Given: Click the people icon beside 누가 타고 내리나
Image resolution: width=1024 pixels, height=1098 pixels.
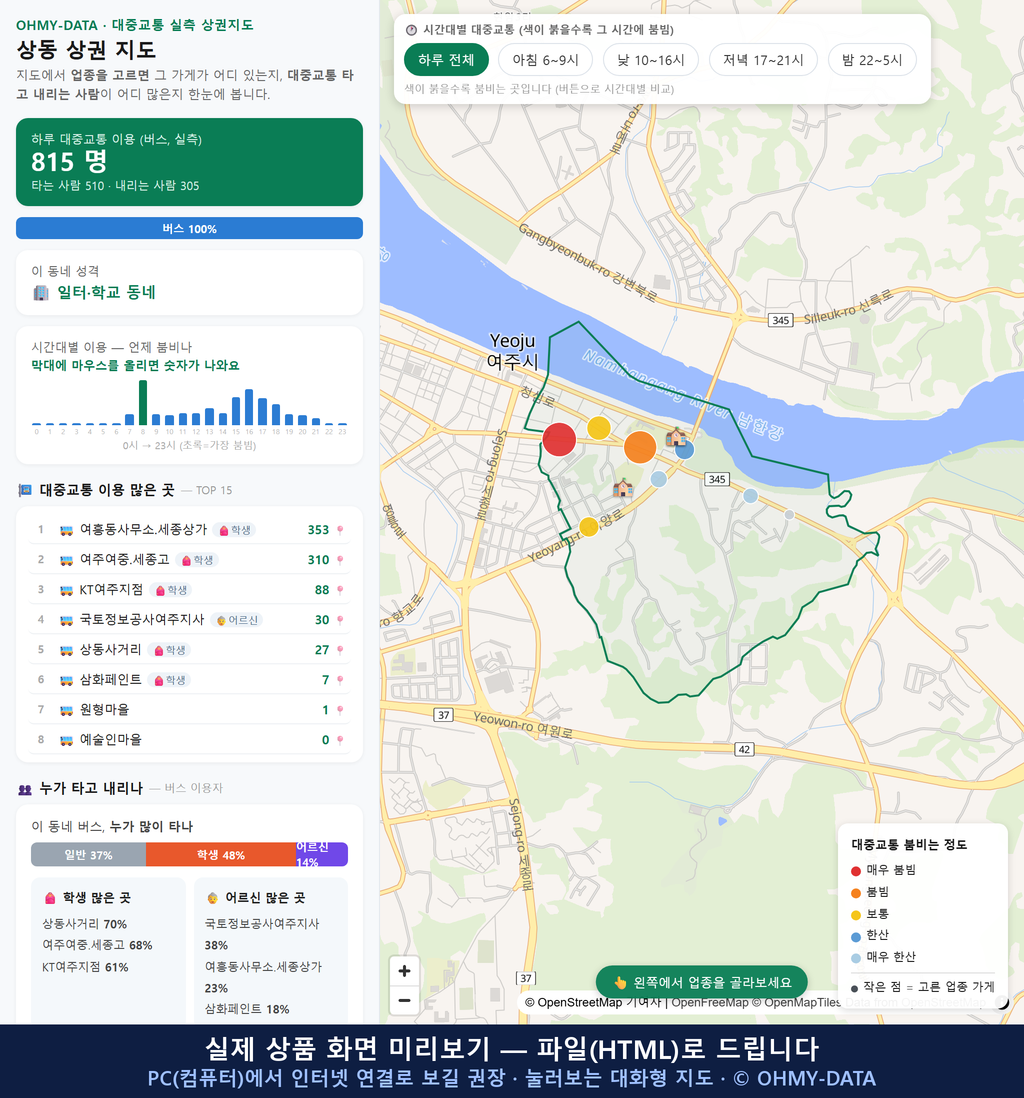Looking at the screenshot, I should (x=25, y=789).
